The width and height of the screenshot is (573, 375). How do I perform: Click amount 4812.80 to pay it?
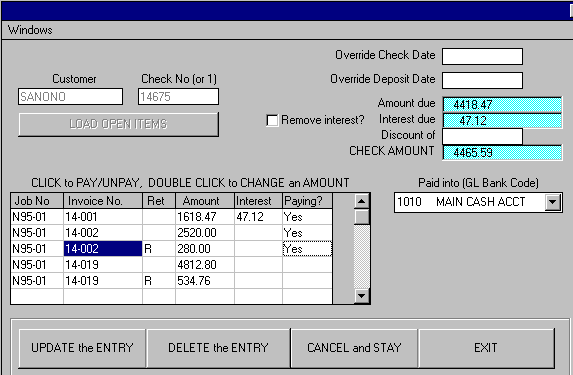pyautogui.click(x=205, y=265)
